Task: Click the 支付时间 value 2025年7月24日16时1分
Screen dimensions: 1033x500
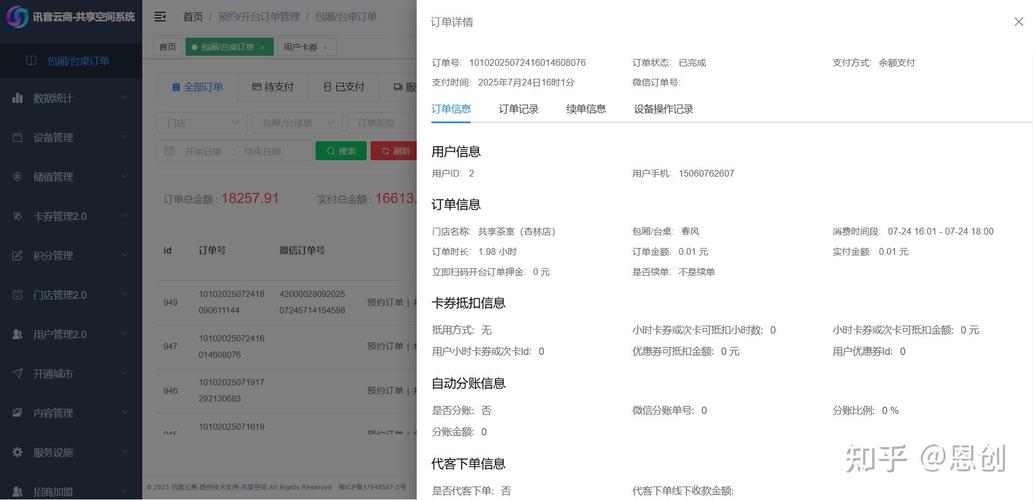Action: [x=526, y=82]
